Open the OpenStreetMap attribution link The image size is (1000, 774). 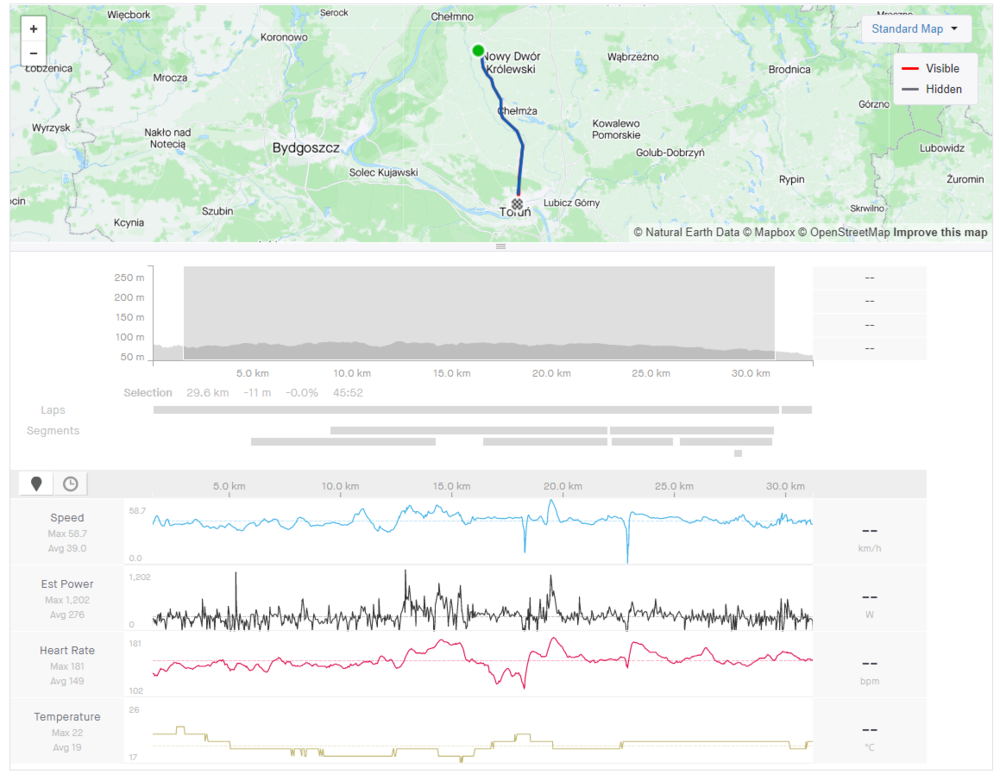tap(848, 233)
